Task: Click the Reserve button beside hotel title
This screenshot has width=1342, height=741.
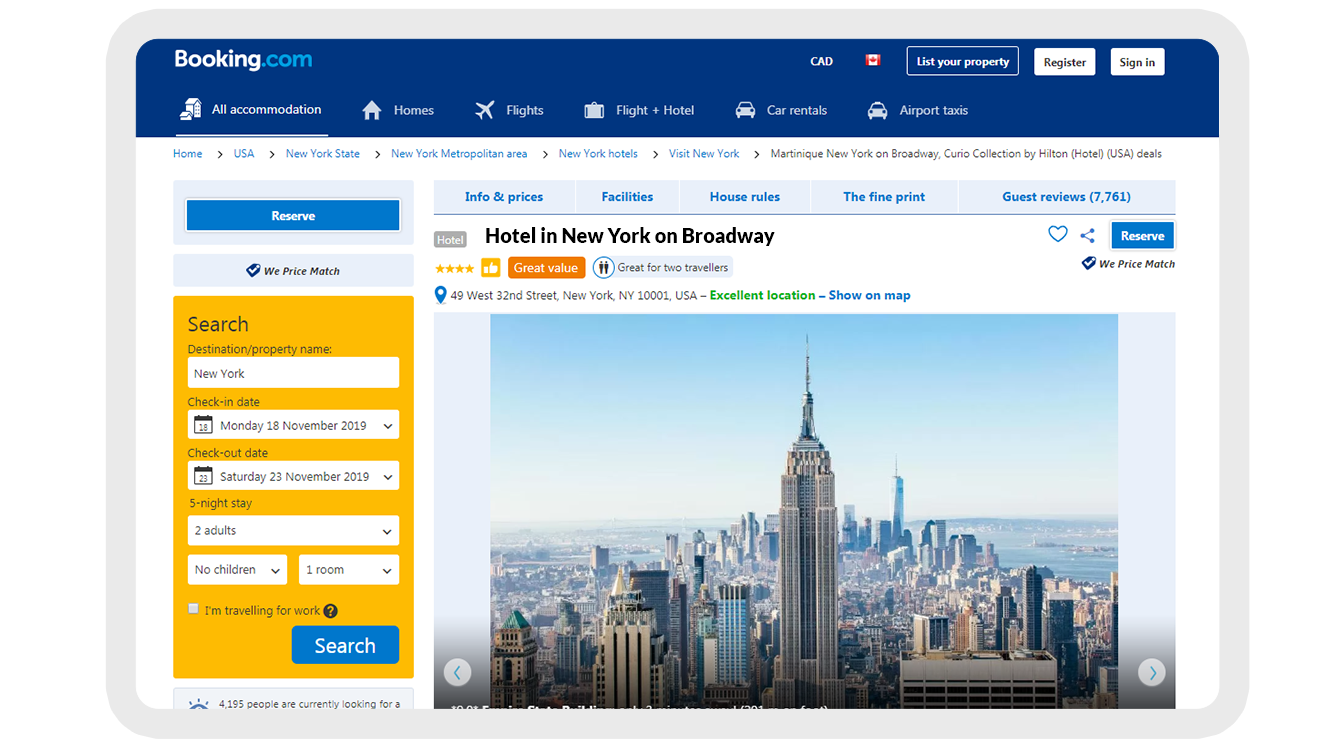Action: (x=1143, y=236)
